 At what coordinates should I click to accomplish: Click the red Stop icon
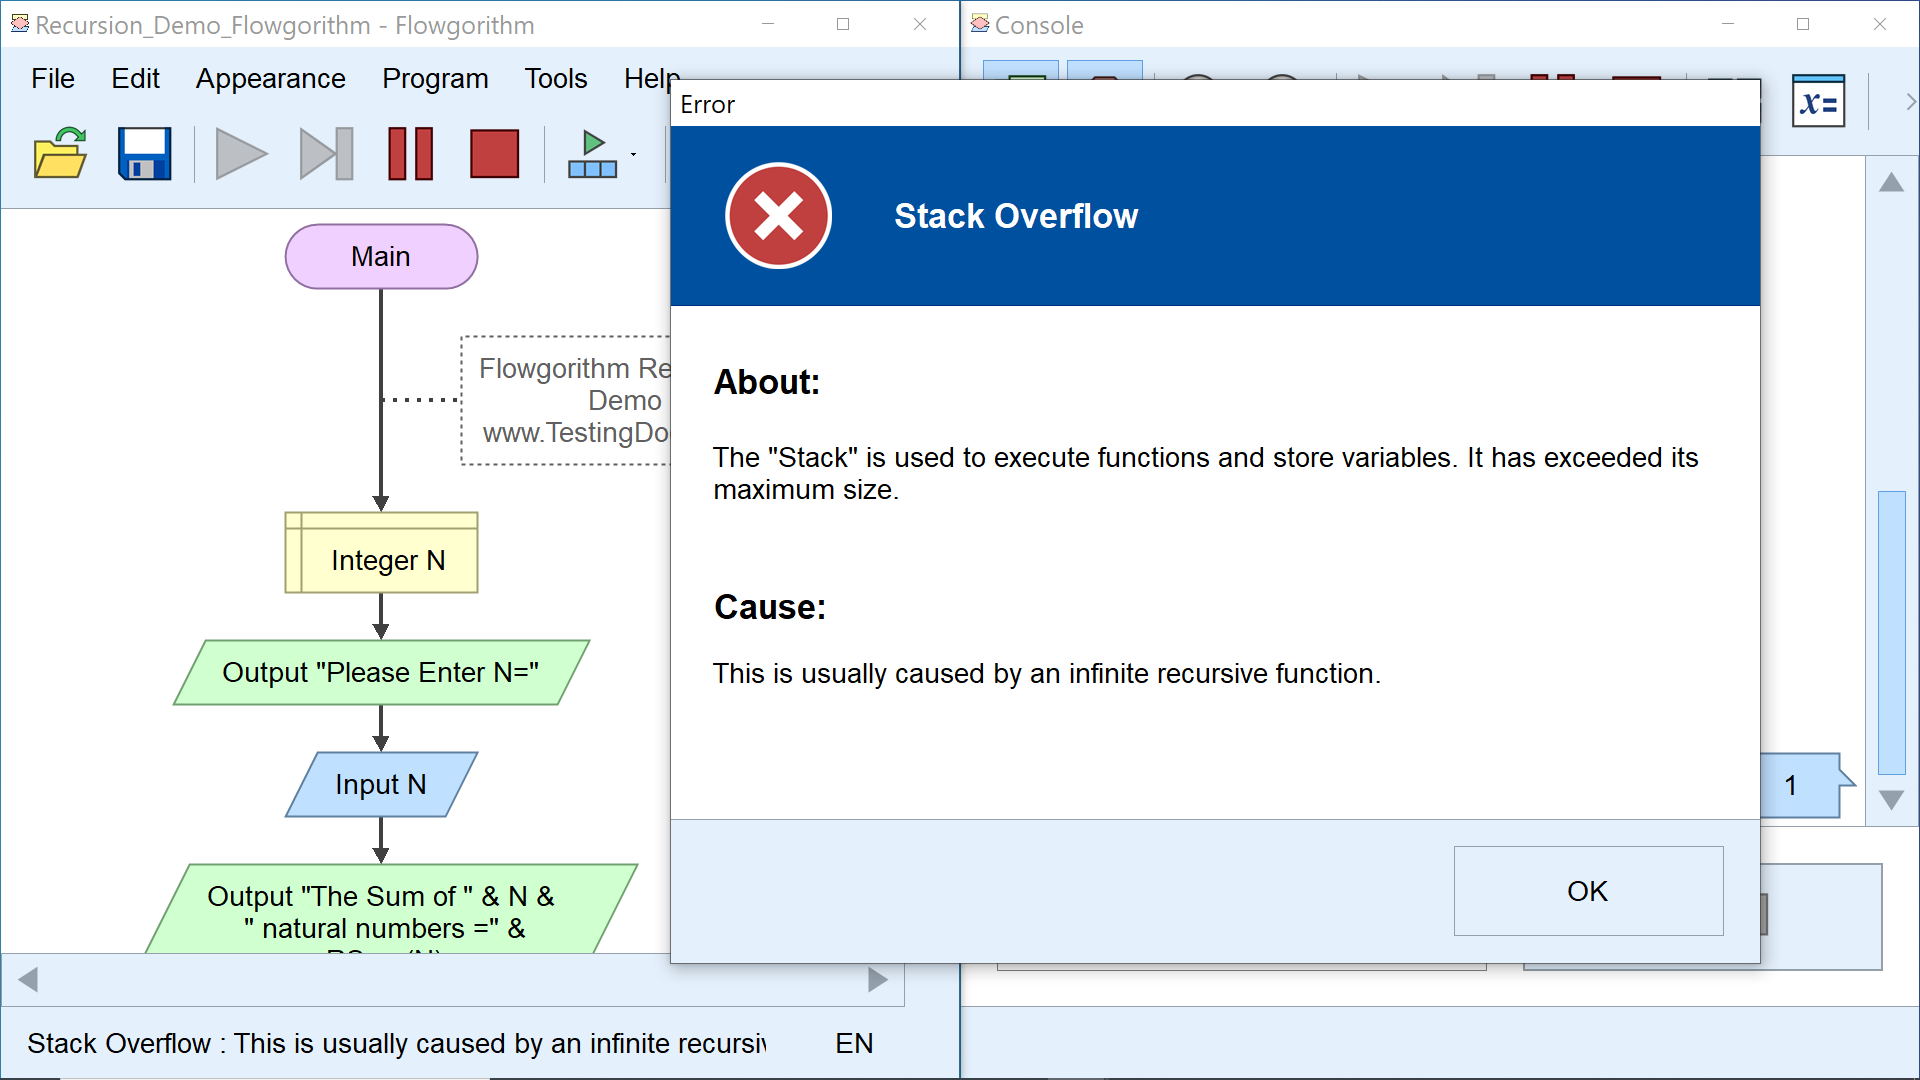tap(494, 154)
